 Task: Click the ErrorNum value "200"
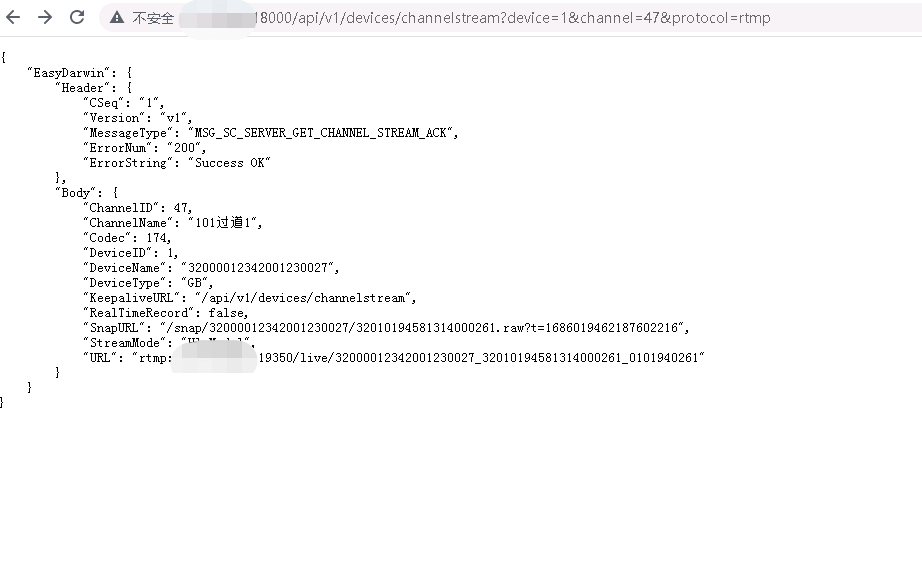[x=184, y=148]
